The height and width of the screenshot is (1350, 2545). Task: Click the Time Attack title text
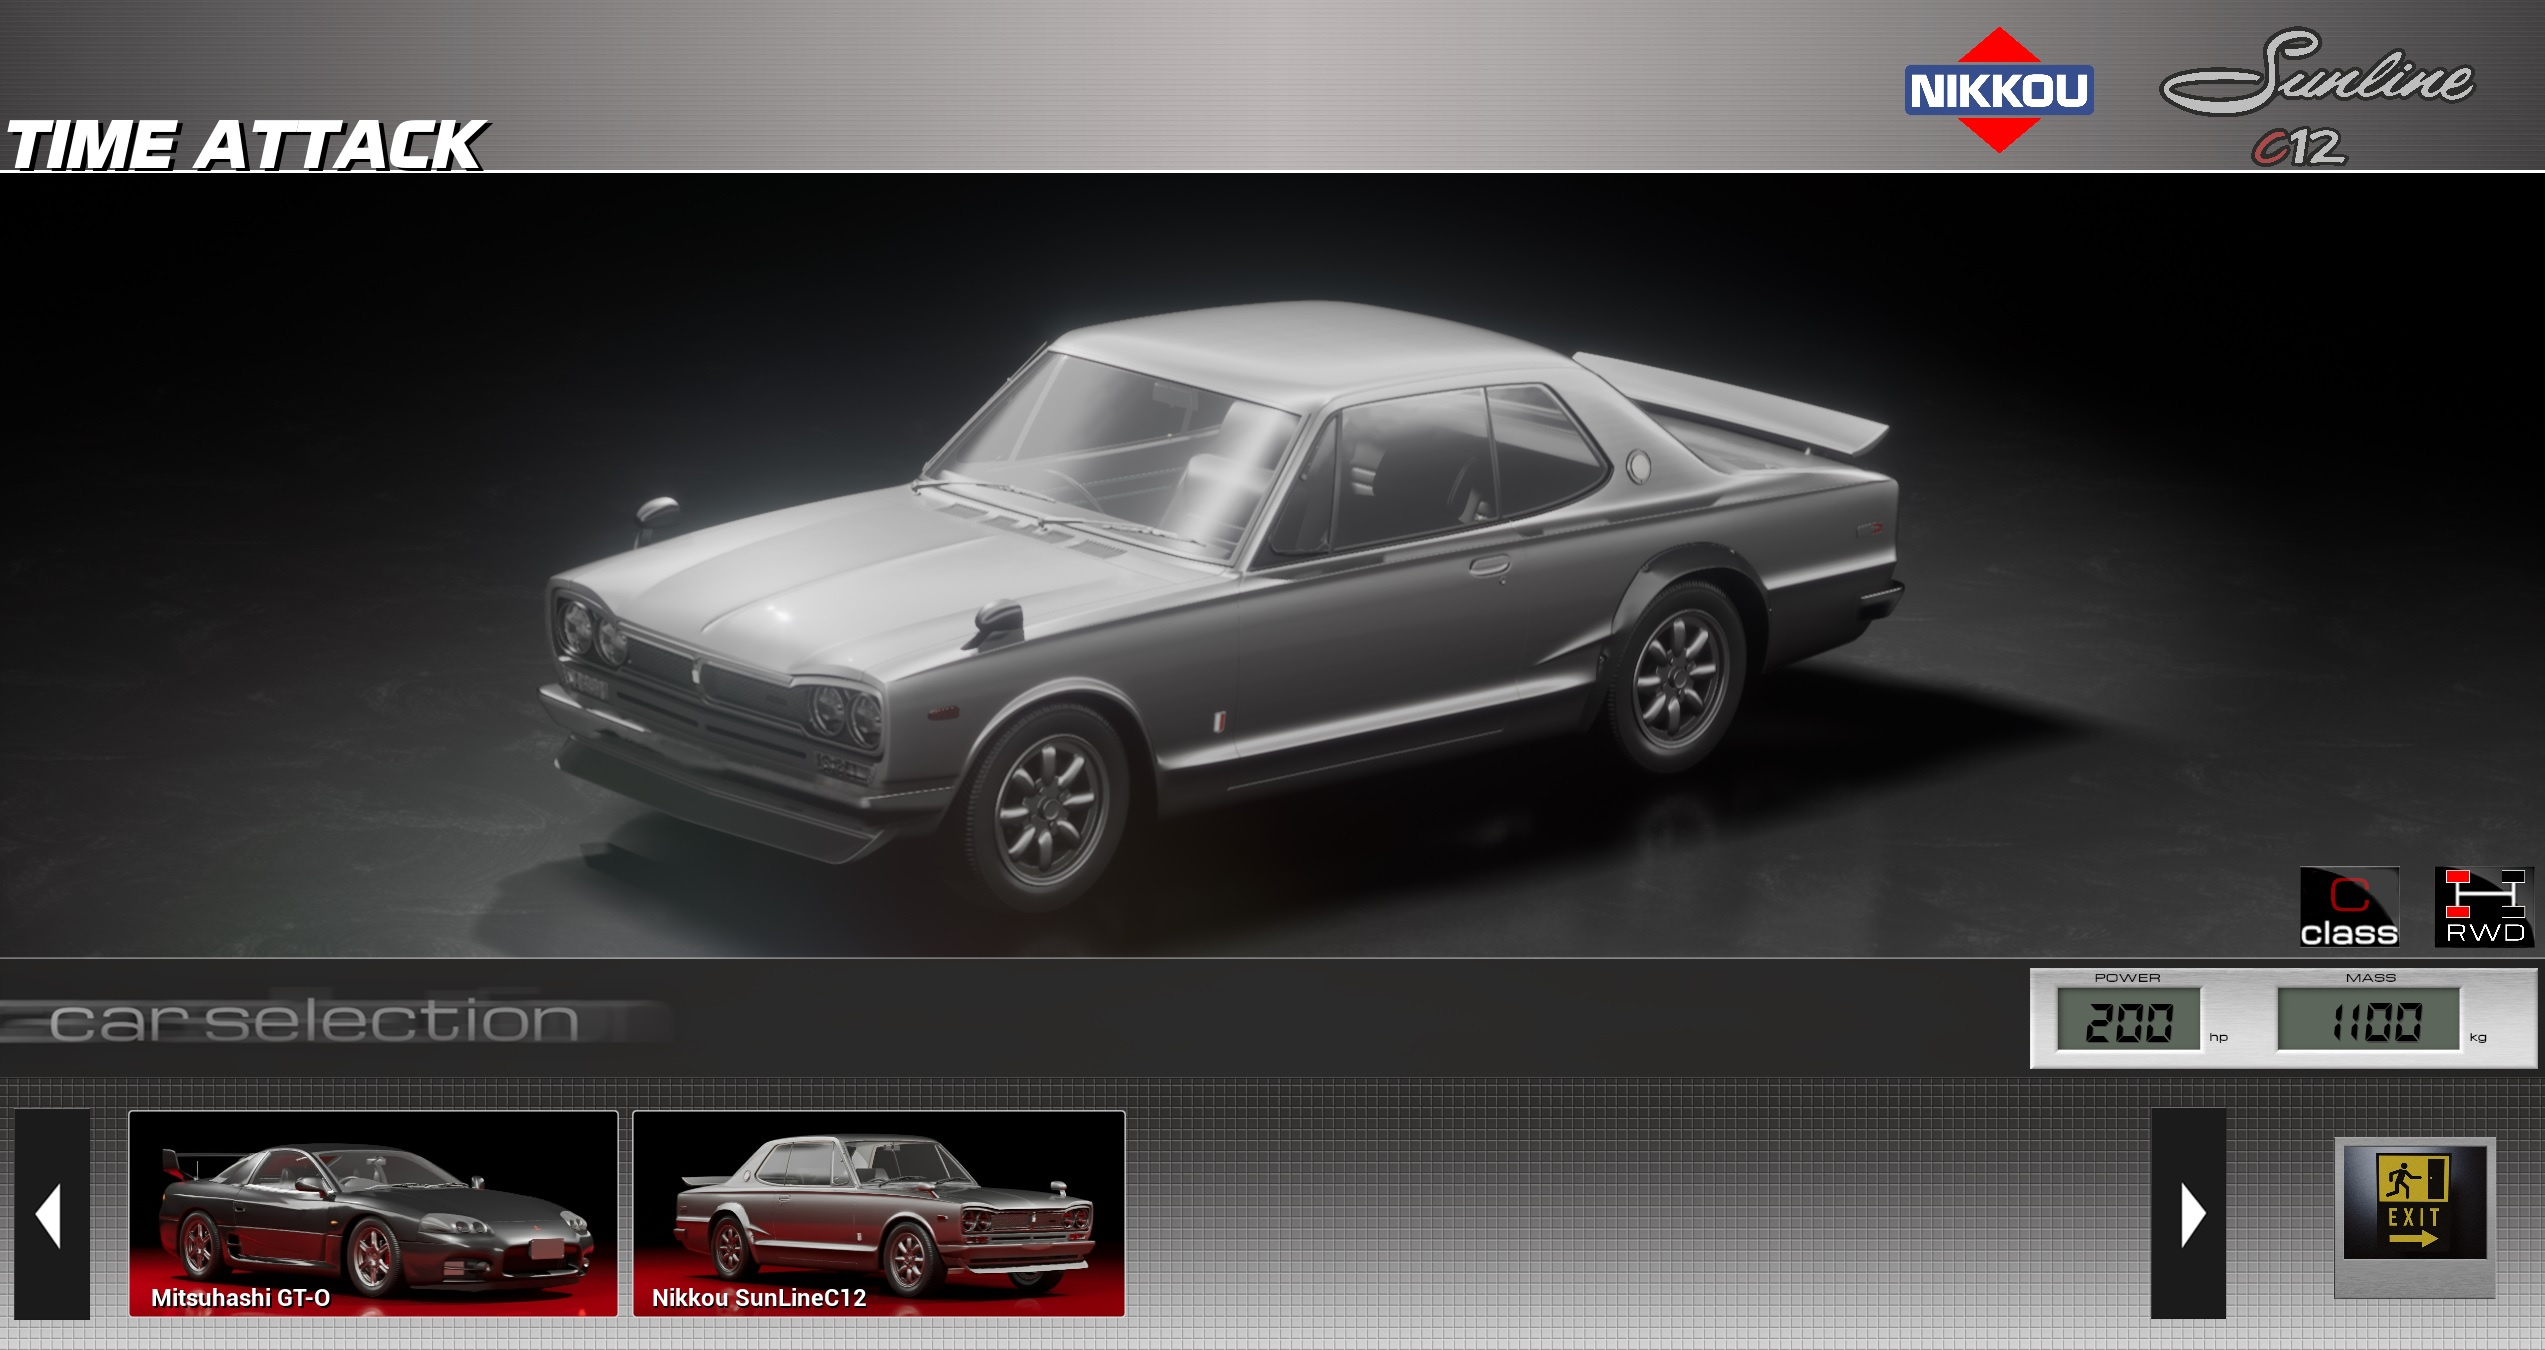click(246, 145)
